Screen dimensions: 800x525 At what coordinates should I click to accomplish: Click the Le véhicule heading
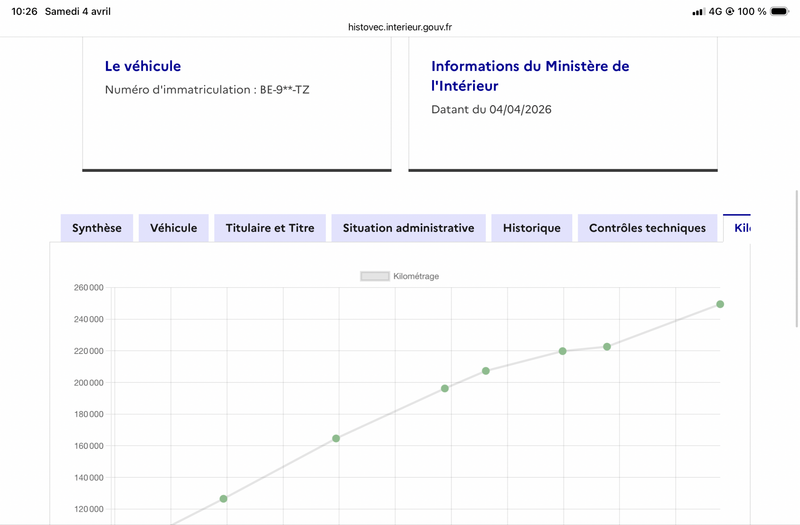click(143, 66)
